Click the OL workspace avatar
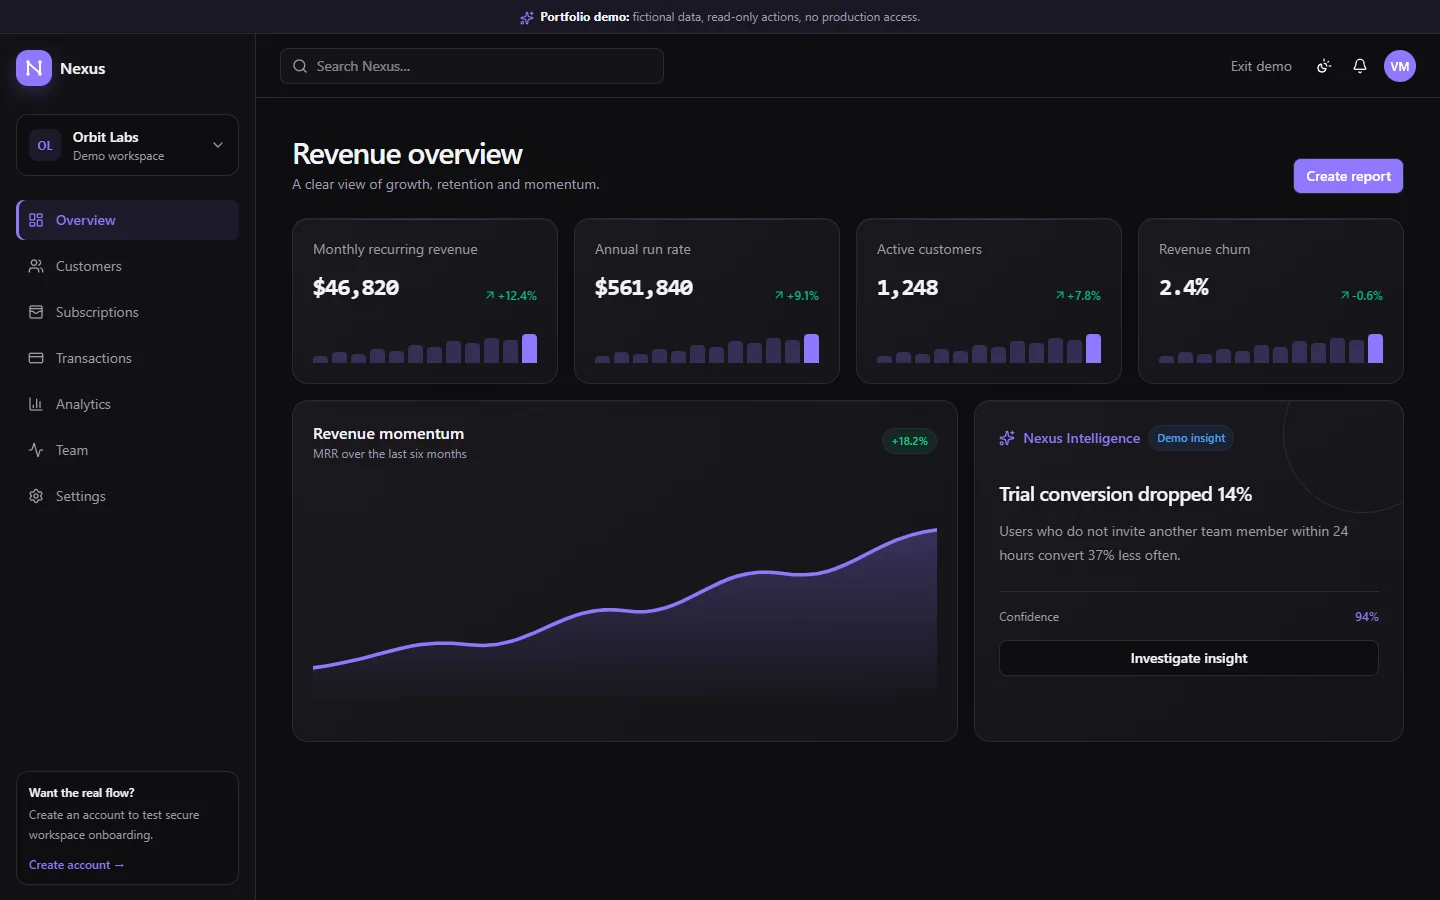Image resolution: width=1440 pixels, height=900 pixels. point(45,145)
